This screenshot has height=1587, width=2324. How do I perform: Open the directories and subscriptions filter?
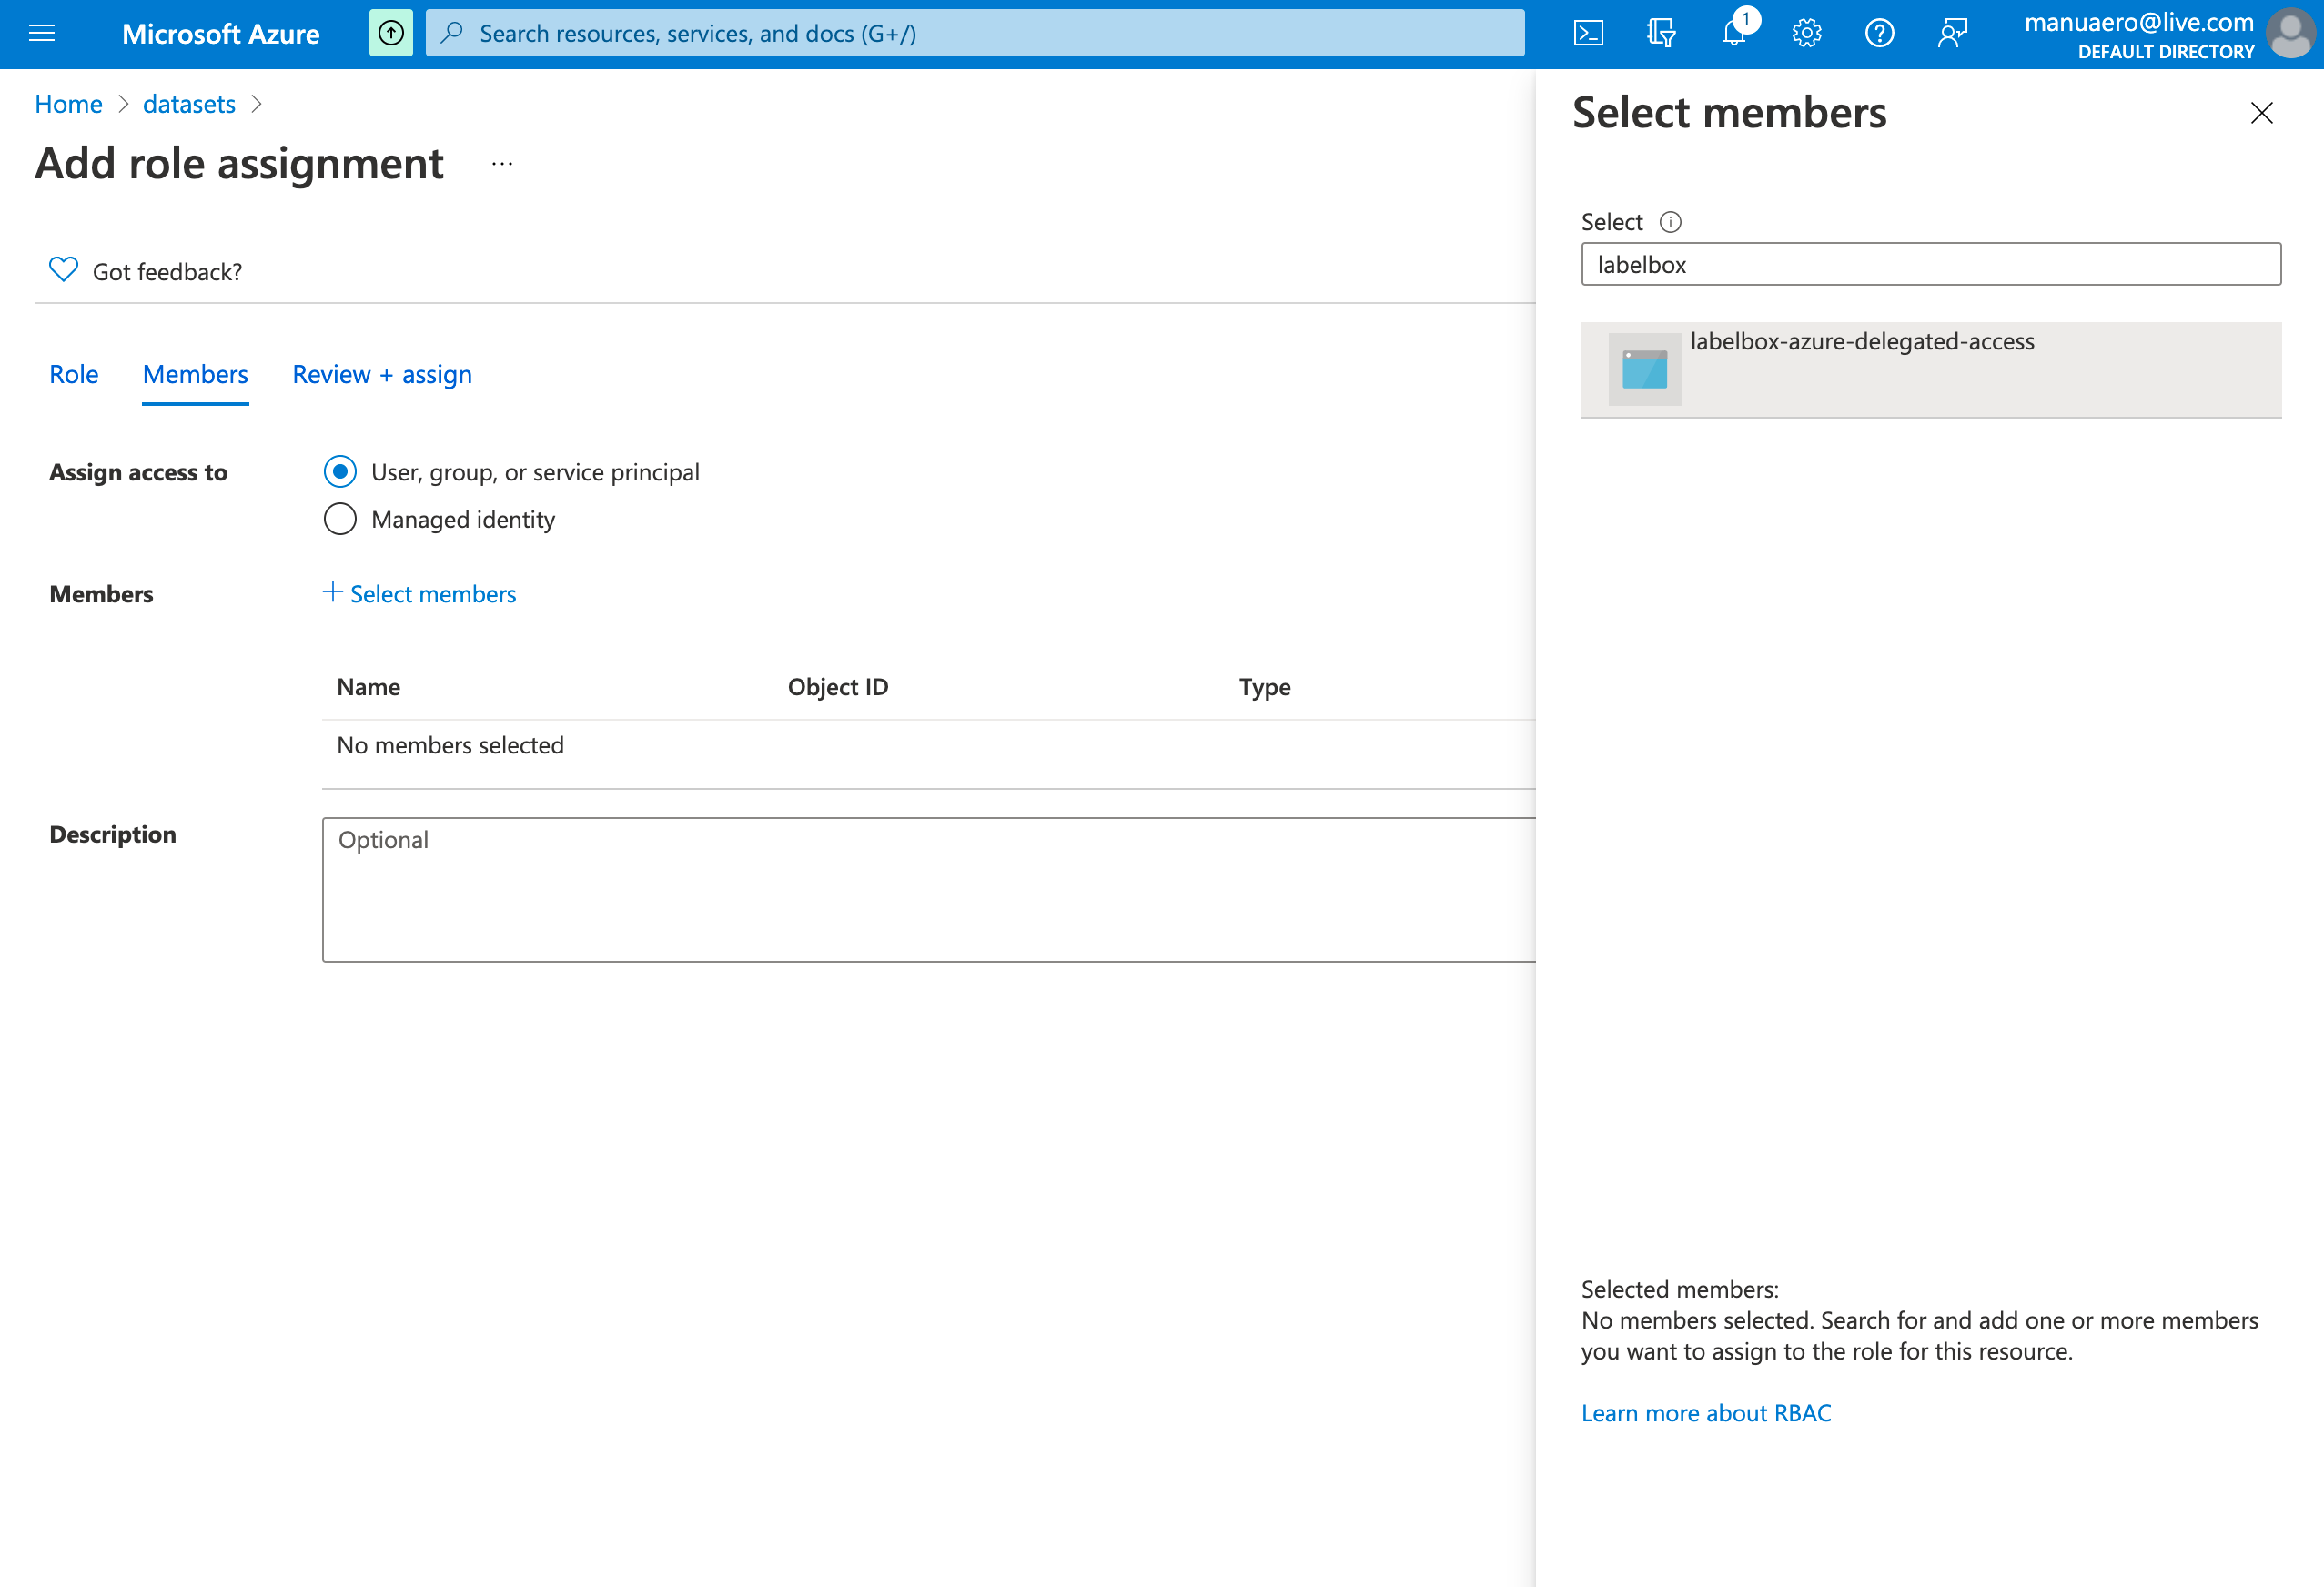(1661, 33)
